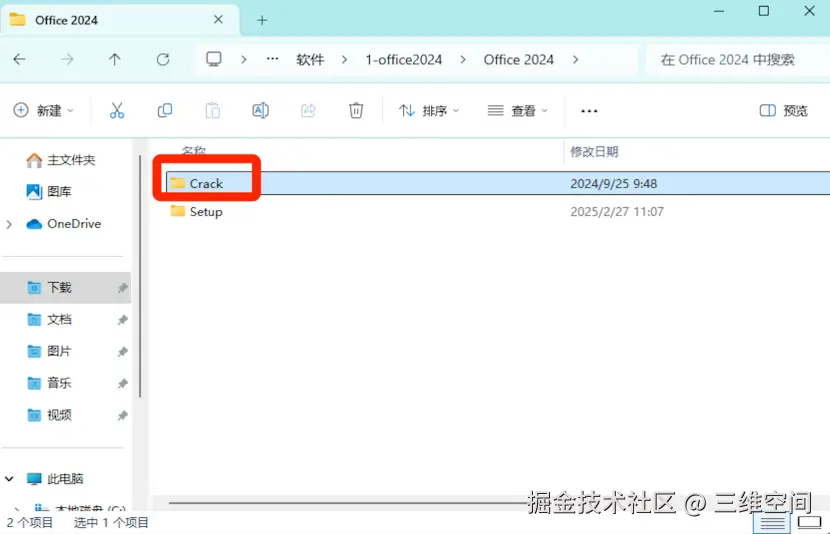Add a new Explorer tab
Viewport: 830px width, 534px height.
point(262,20)
